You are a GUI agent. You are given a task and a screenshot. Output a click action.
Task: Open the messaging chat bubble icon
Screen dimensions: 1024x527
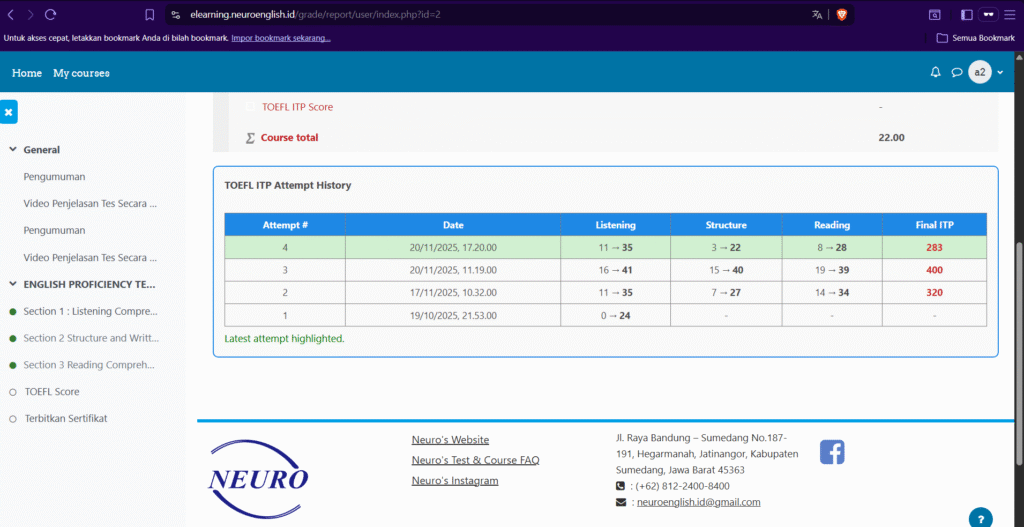click(x=956, y=73)
